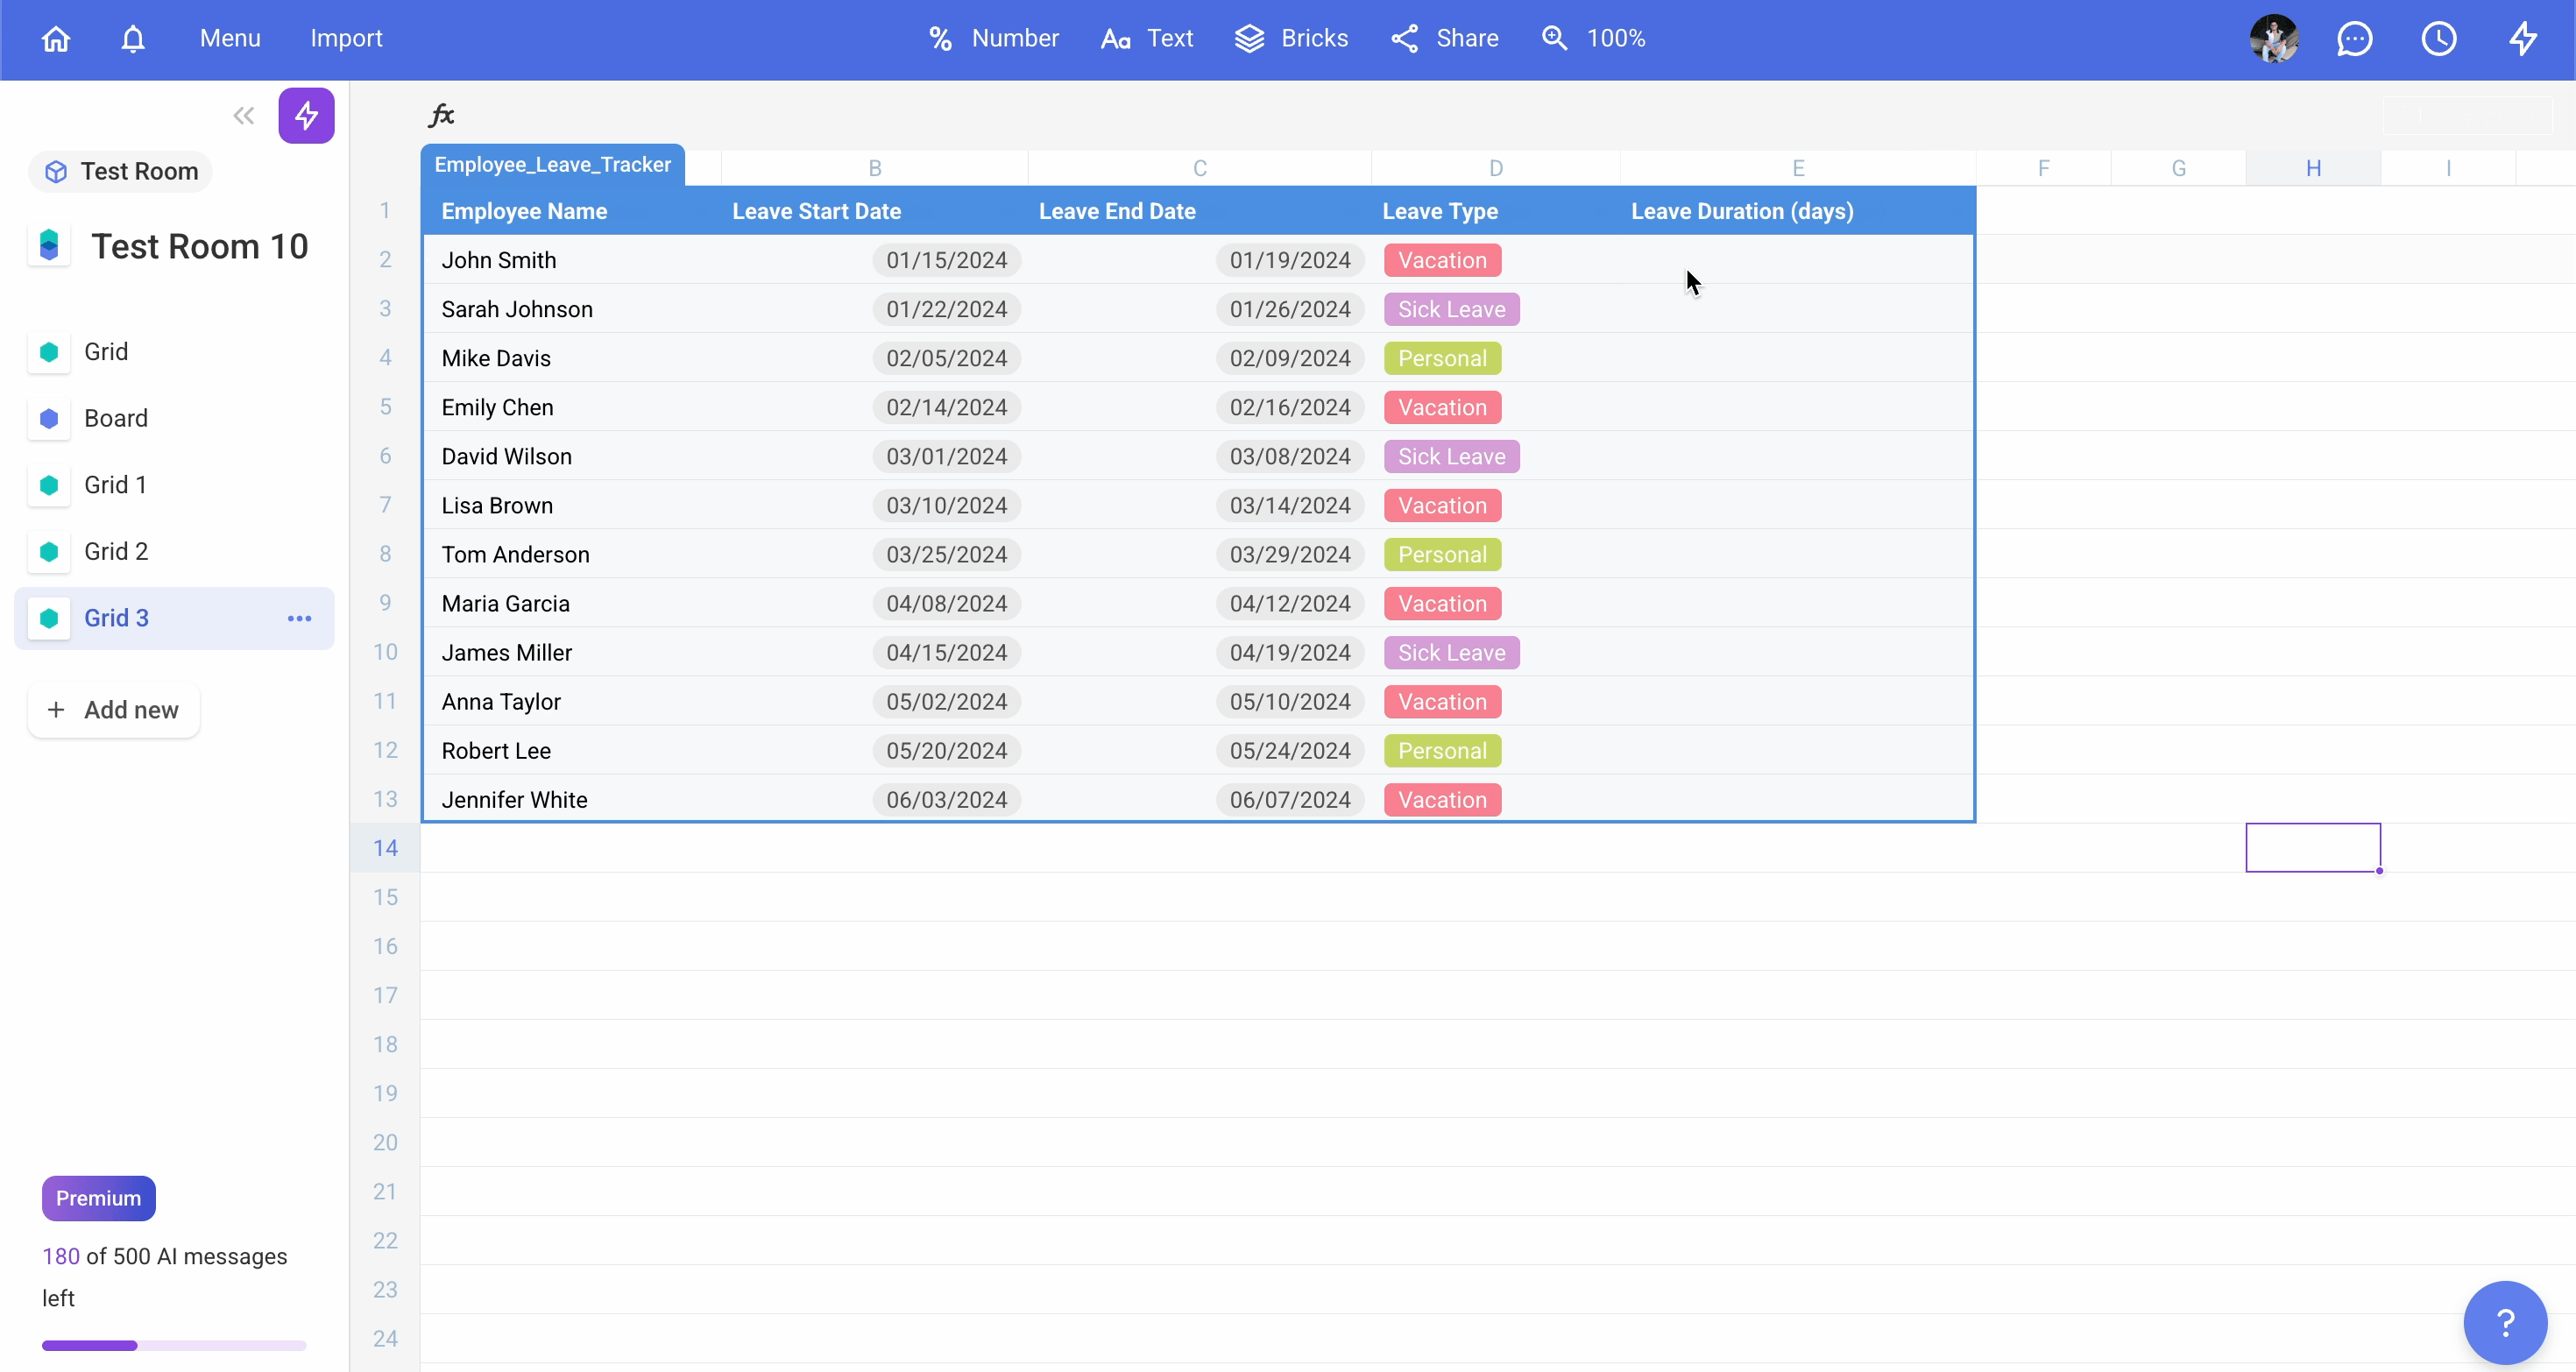Image resolution: width=2576 pixels, height=1372 pixels.
Task: Click the lightning bolt icon in top right
Action: tap(2522, 39)
